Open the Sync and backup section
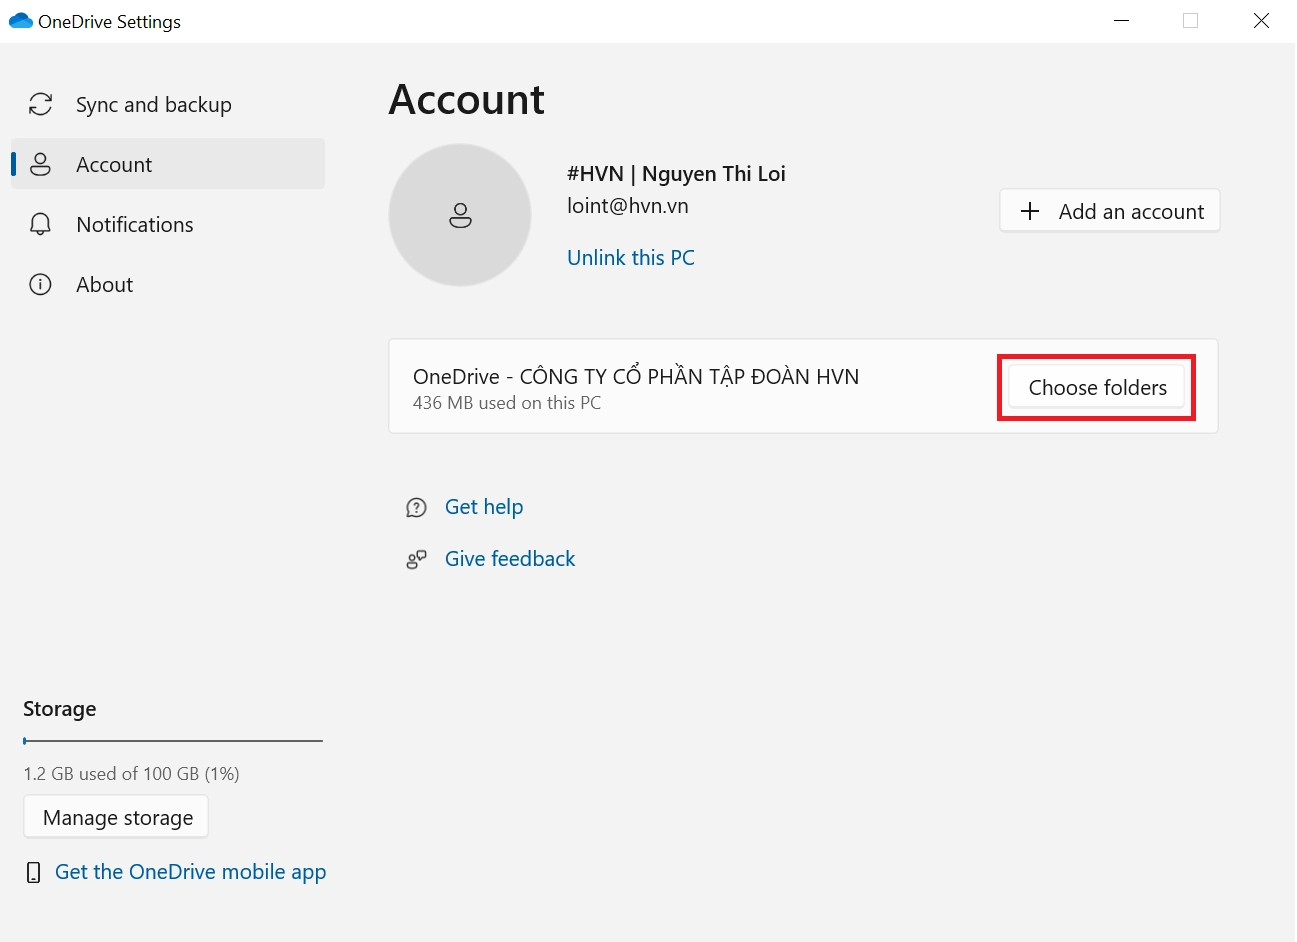Image resolution: width=1297 pixels, height=942 pixels. 154,105
